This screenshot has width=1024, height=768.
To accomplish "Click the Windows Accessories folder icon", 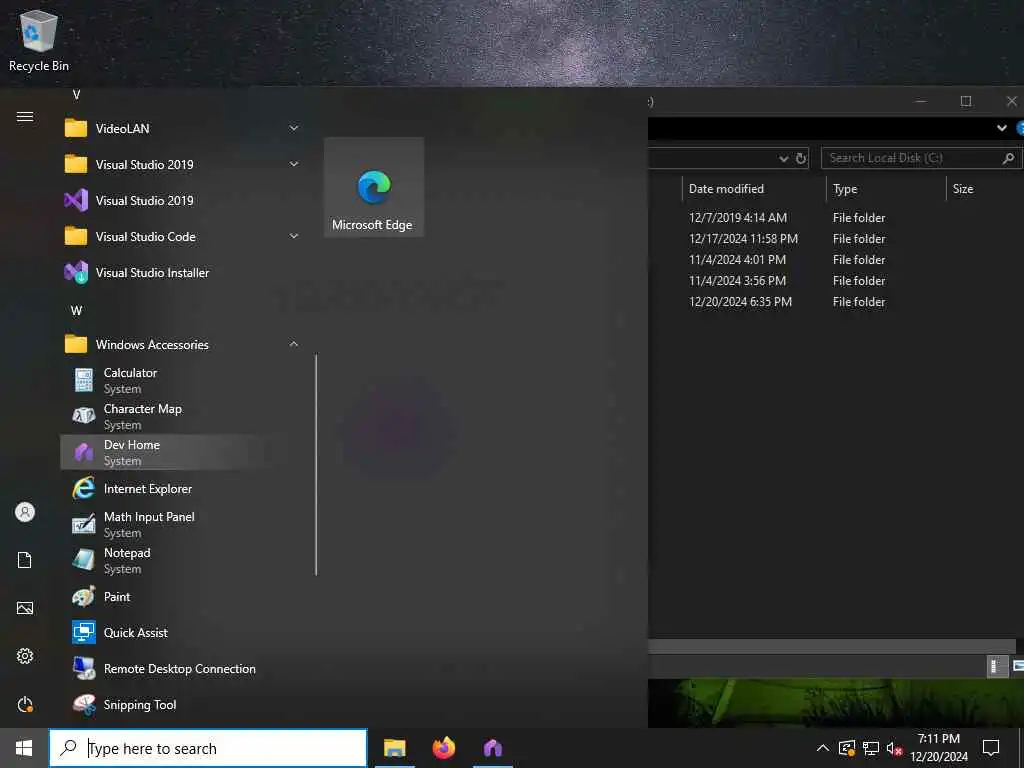I will pos(76,344).
